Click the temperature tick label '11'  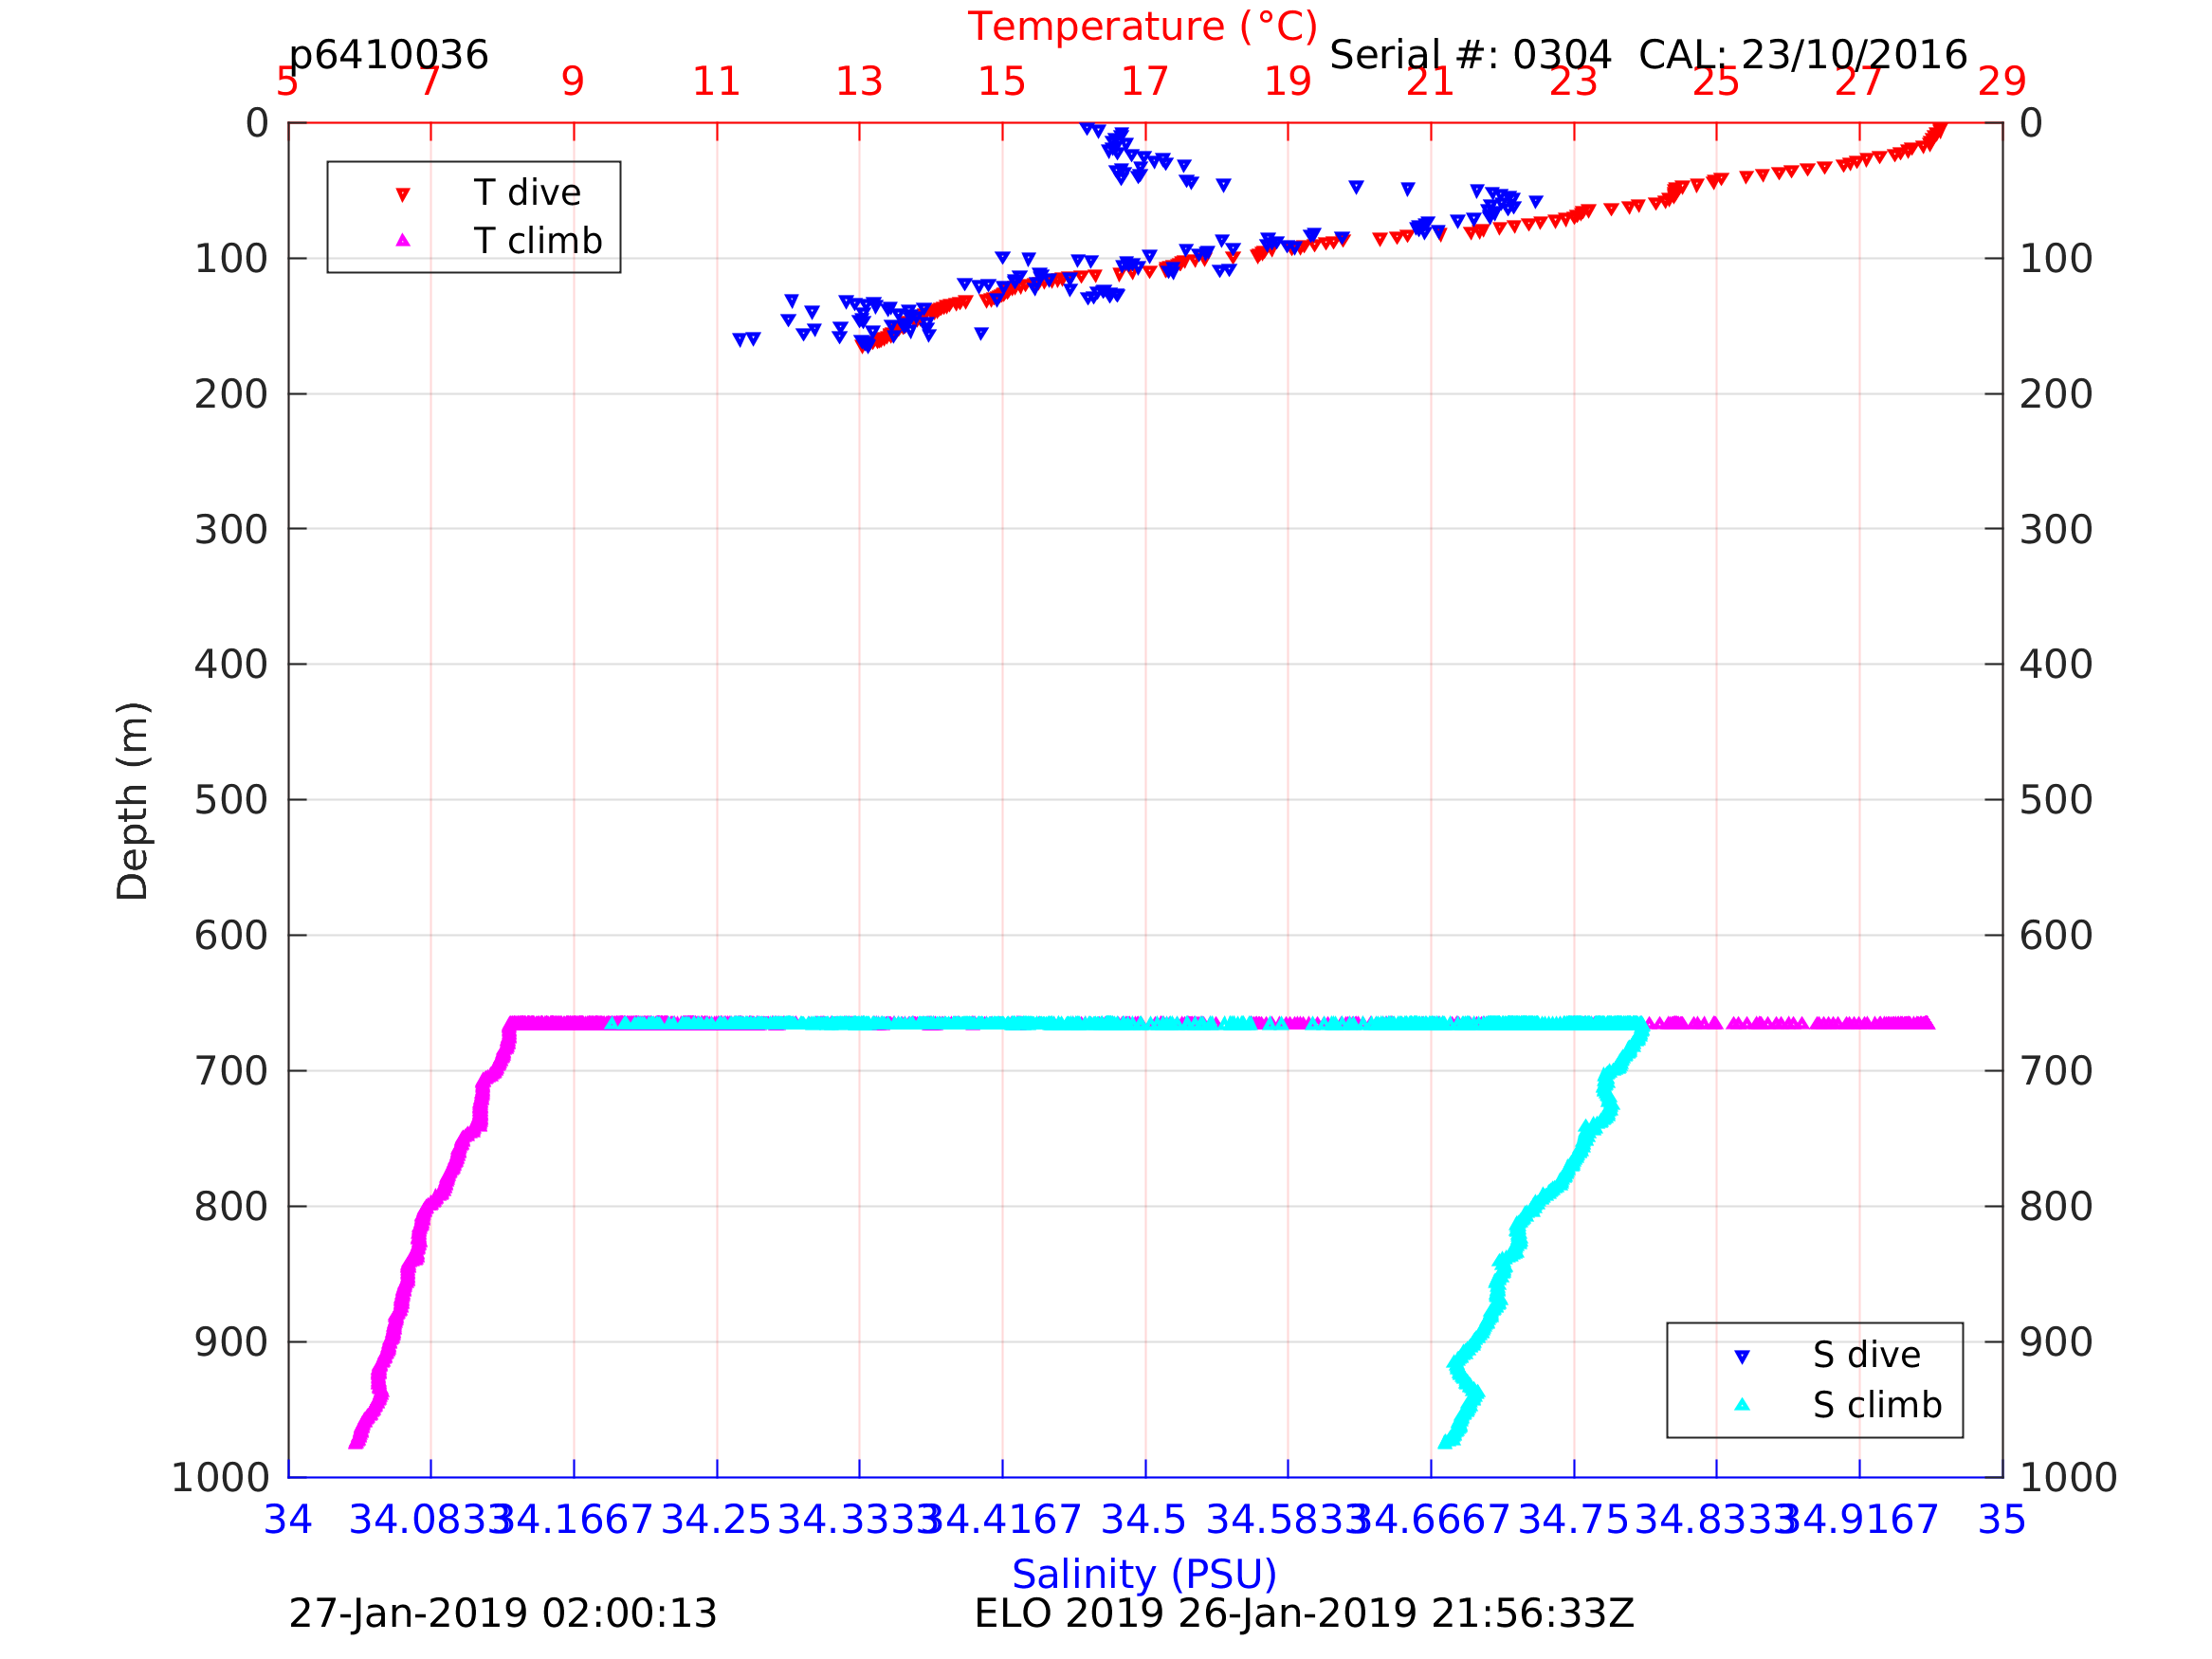click(716, 82)
